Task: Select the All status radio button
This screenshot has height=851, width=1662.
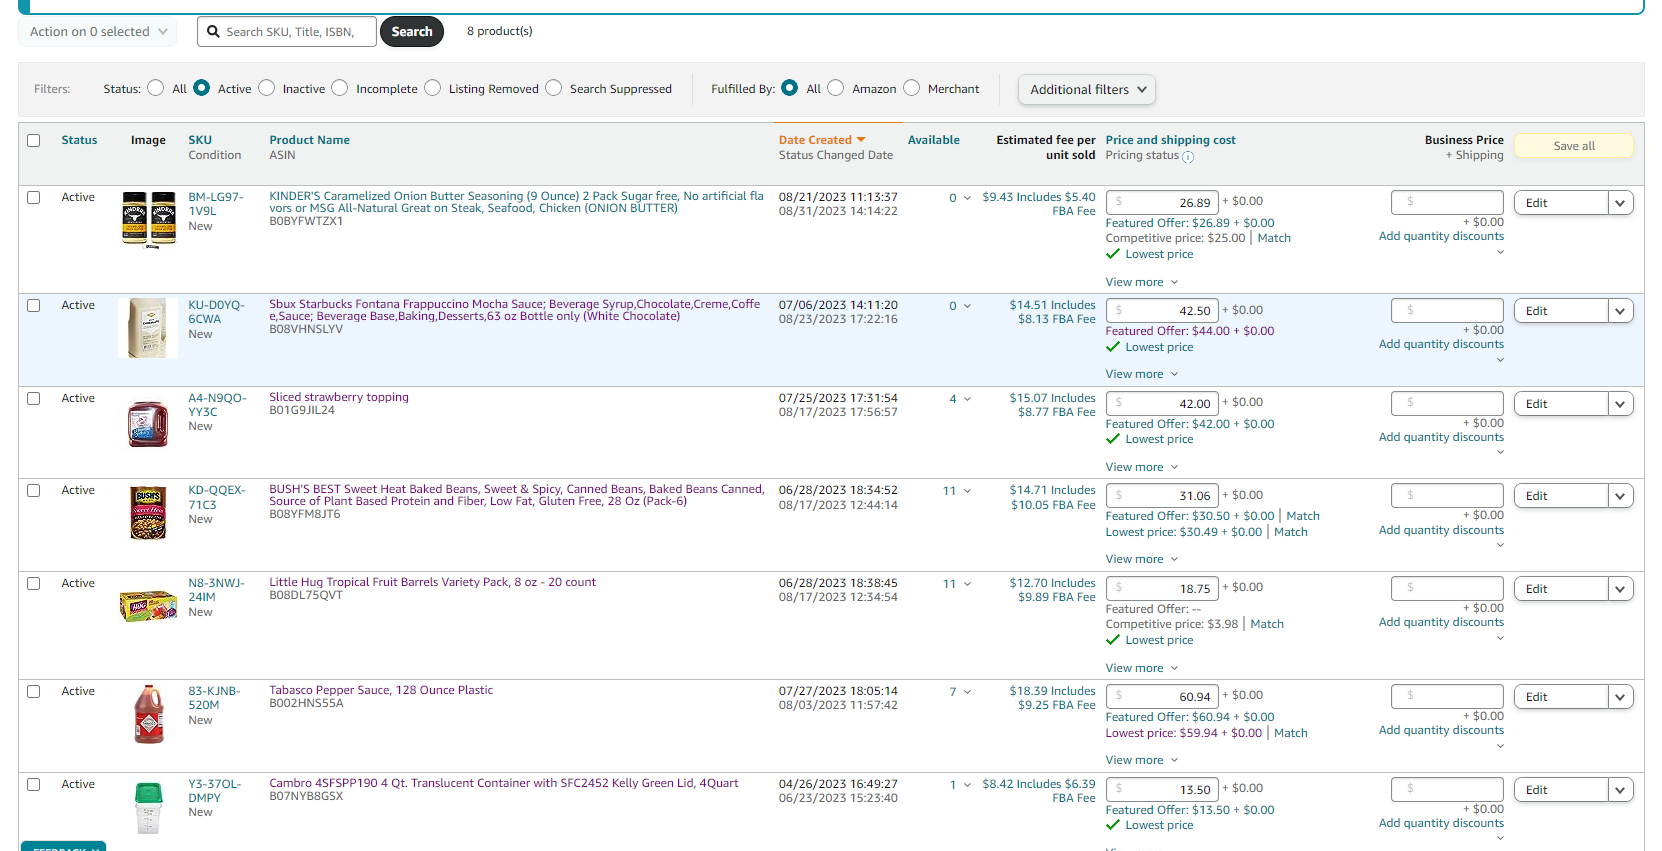Action: (155, 88)
